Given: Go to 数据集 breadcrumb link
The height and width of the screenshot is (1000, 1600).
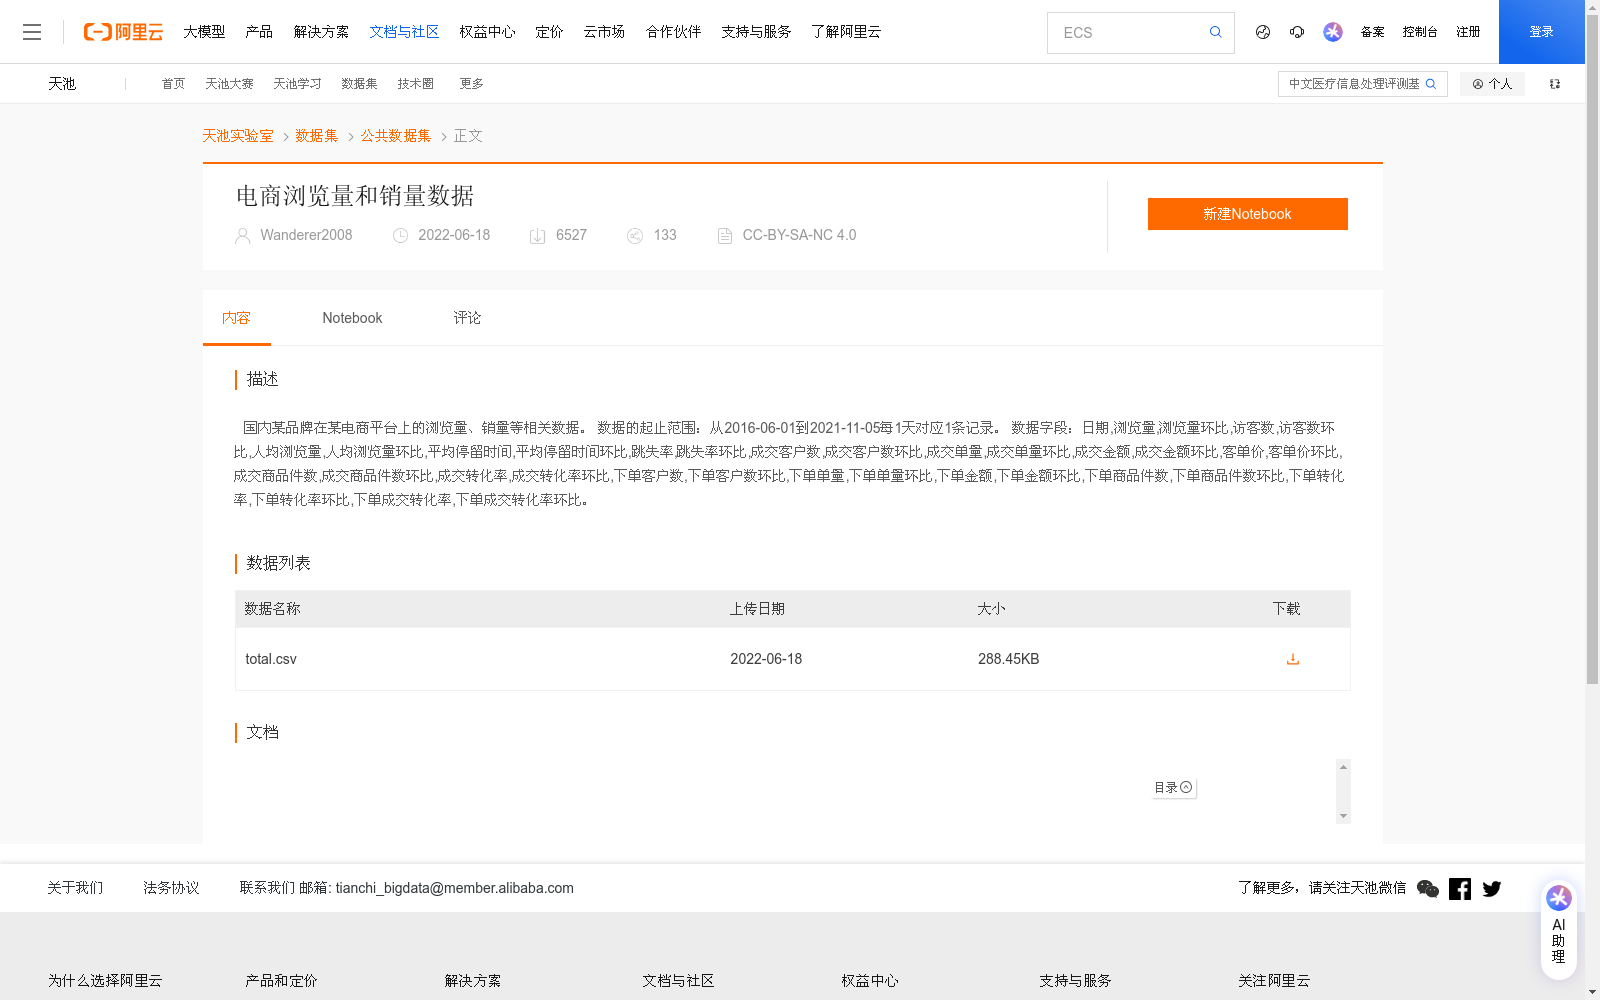Looking at the screenshot, I should click(317, 136).
